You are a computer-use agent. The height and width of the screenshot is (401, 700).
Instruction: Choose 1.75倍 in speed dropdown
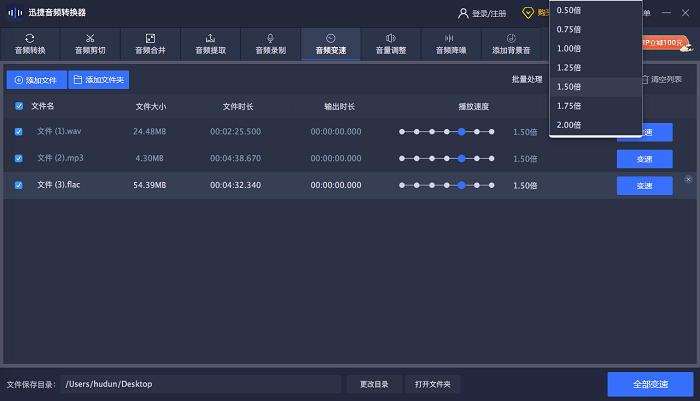click(596, 106)
